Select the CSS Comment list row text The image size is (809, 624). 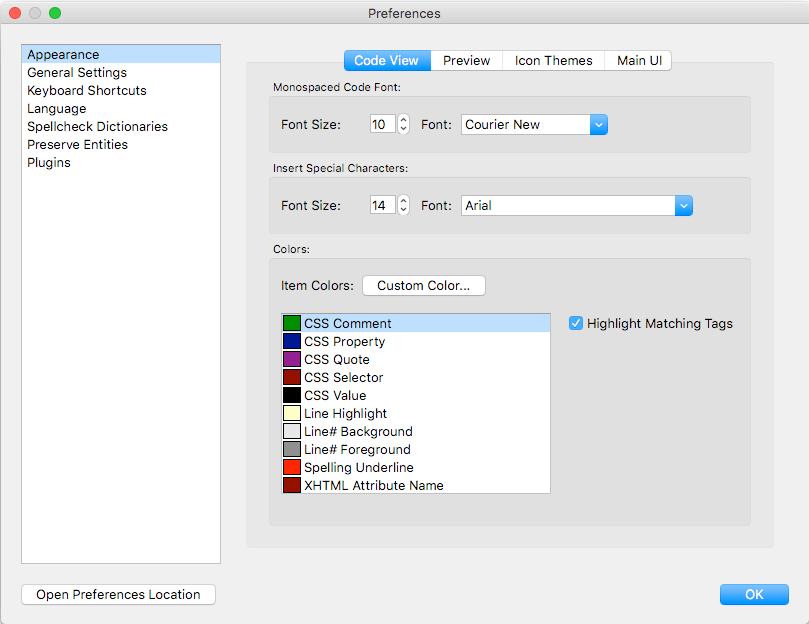pos(348,323)
